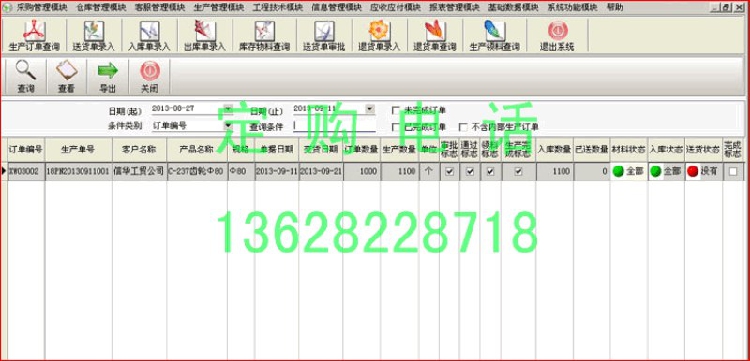Viewport: 750px width, 361px height.
Task: Enable the 已完成订单 checkbox
Action: tap(395, 127)
